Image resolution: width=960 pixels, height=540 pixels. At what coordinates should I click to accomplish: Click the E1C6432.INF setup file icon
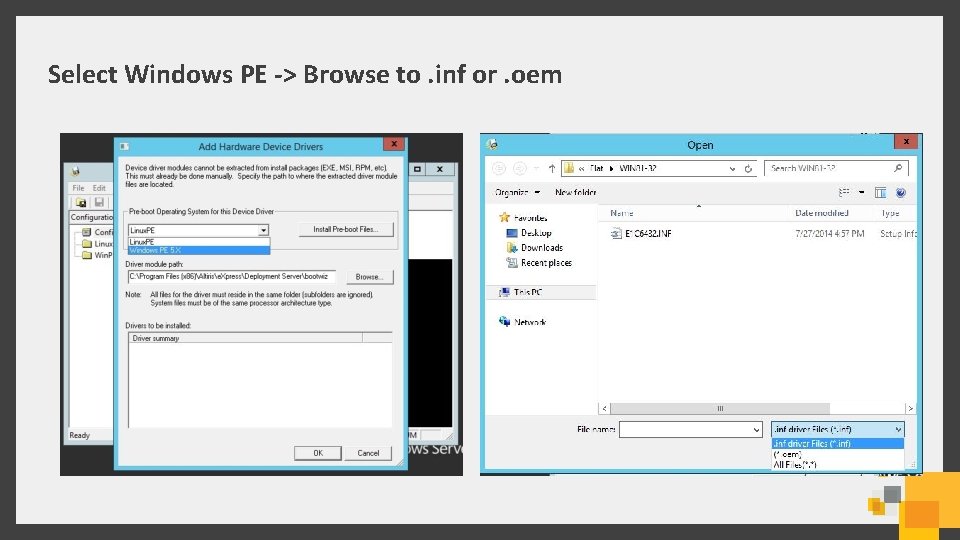pos(616,233)
